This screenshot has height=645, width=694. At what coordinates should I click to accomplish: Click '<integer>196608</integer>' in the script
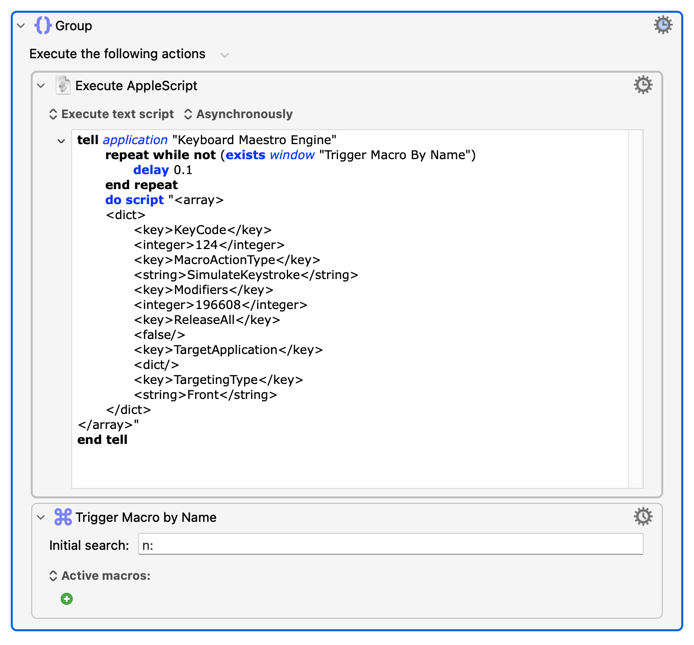coord(220,305)
